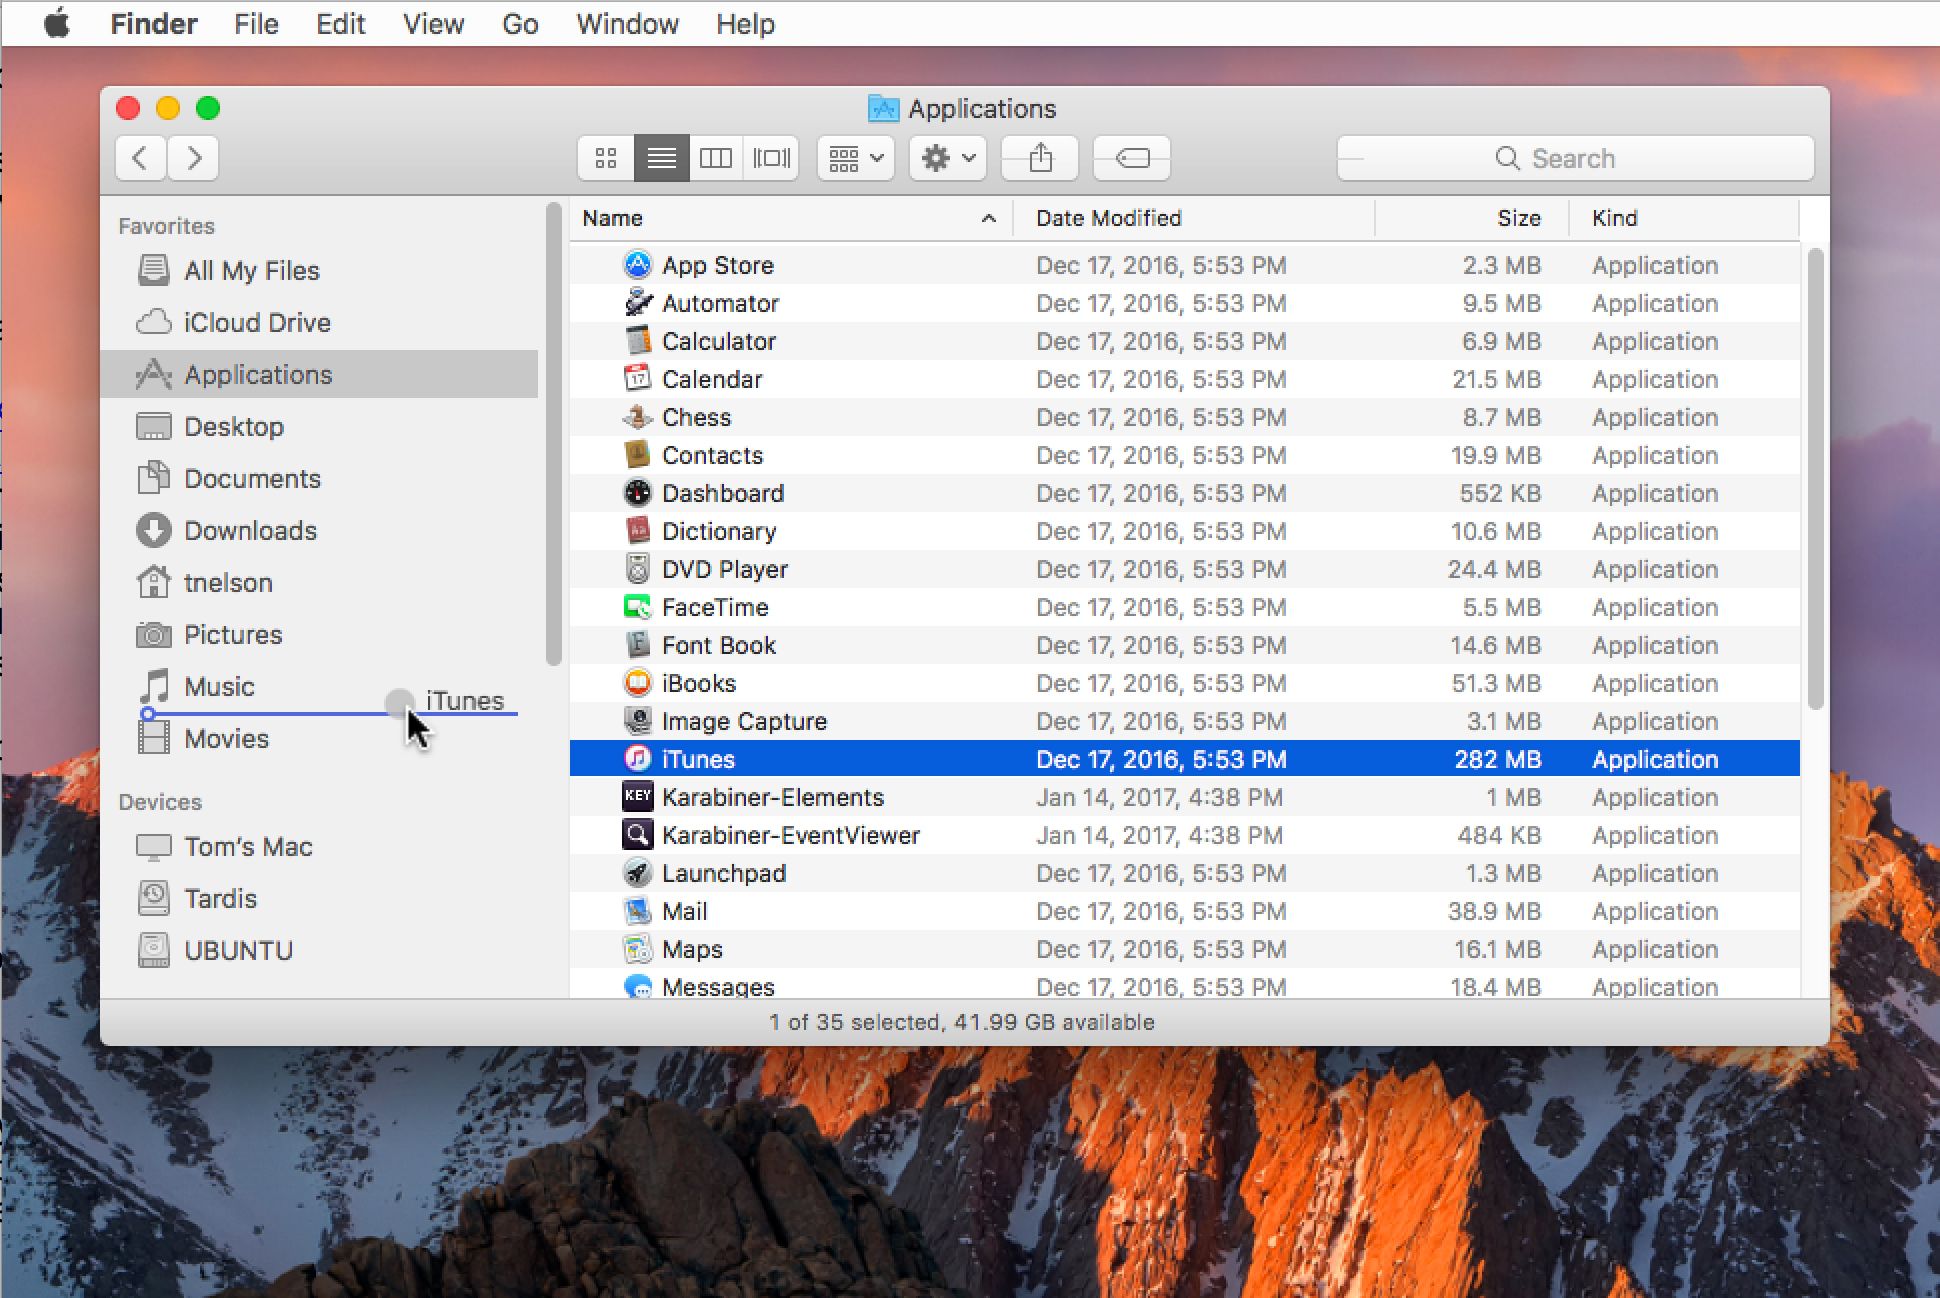The width and height of the screenshot is (1940, 1298).
Task: Select iCloud Drive in Favorites sidebar
Action: (x=259, y=322)
